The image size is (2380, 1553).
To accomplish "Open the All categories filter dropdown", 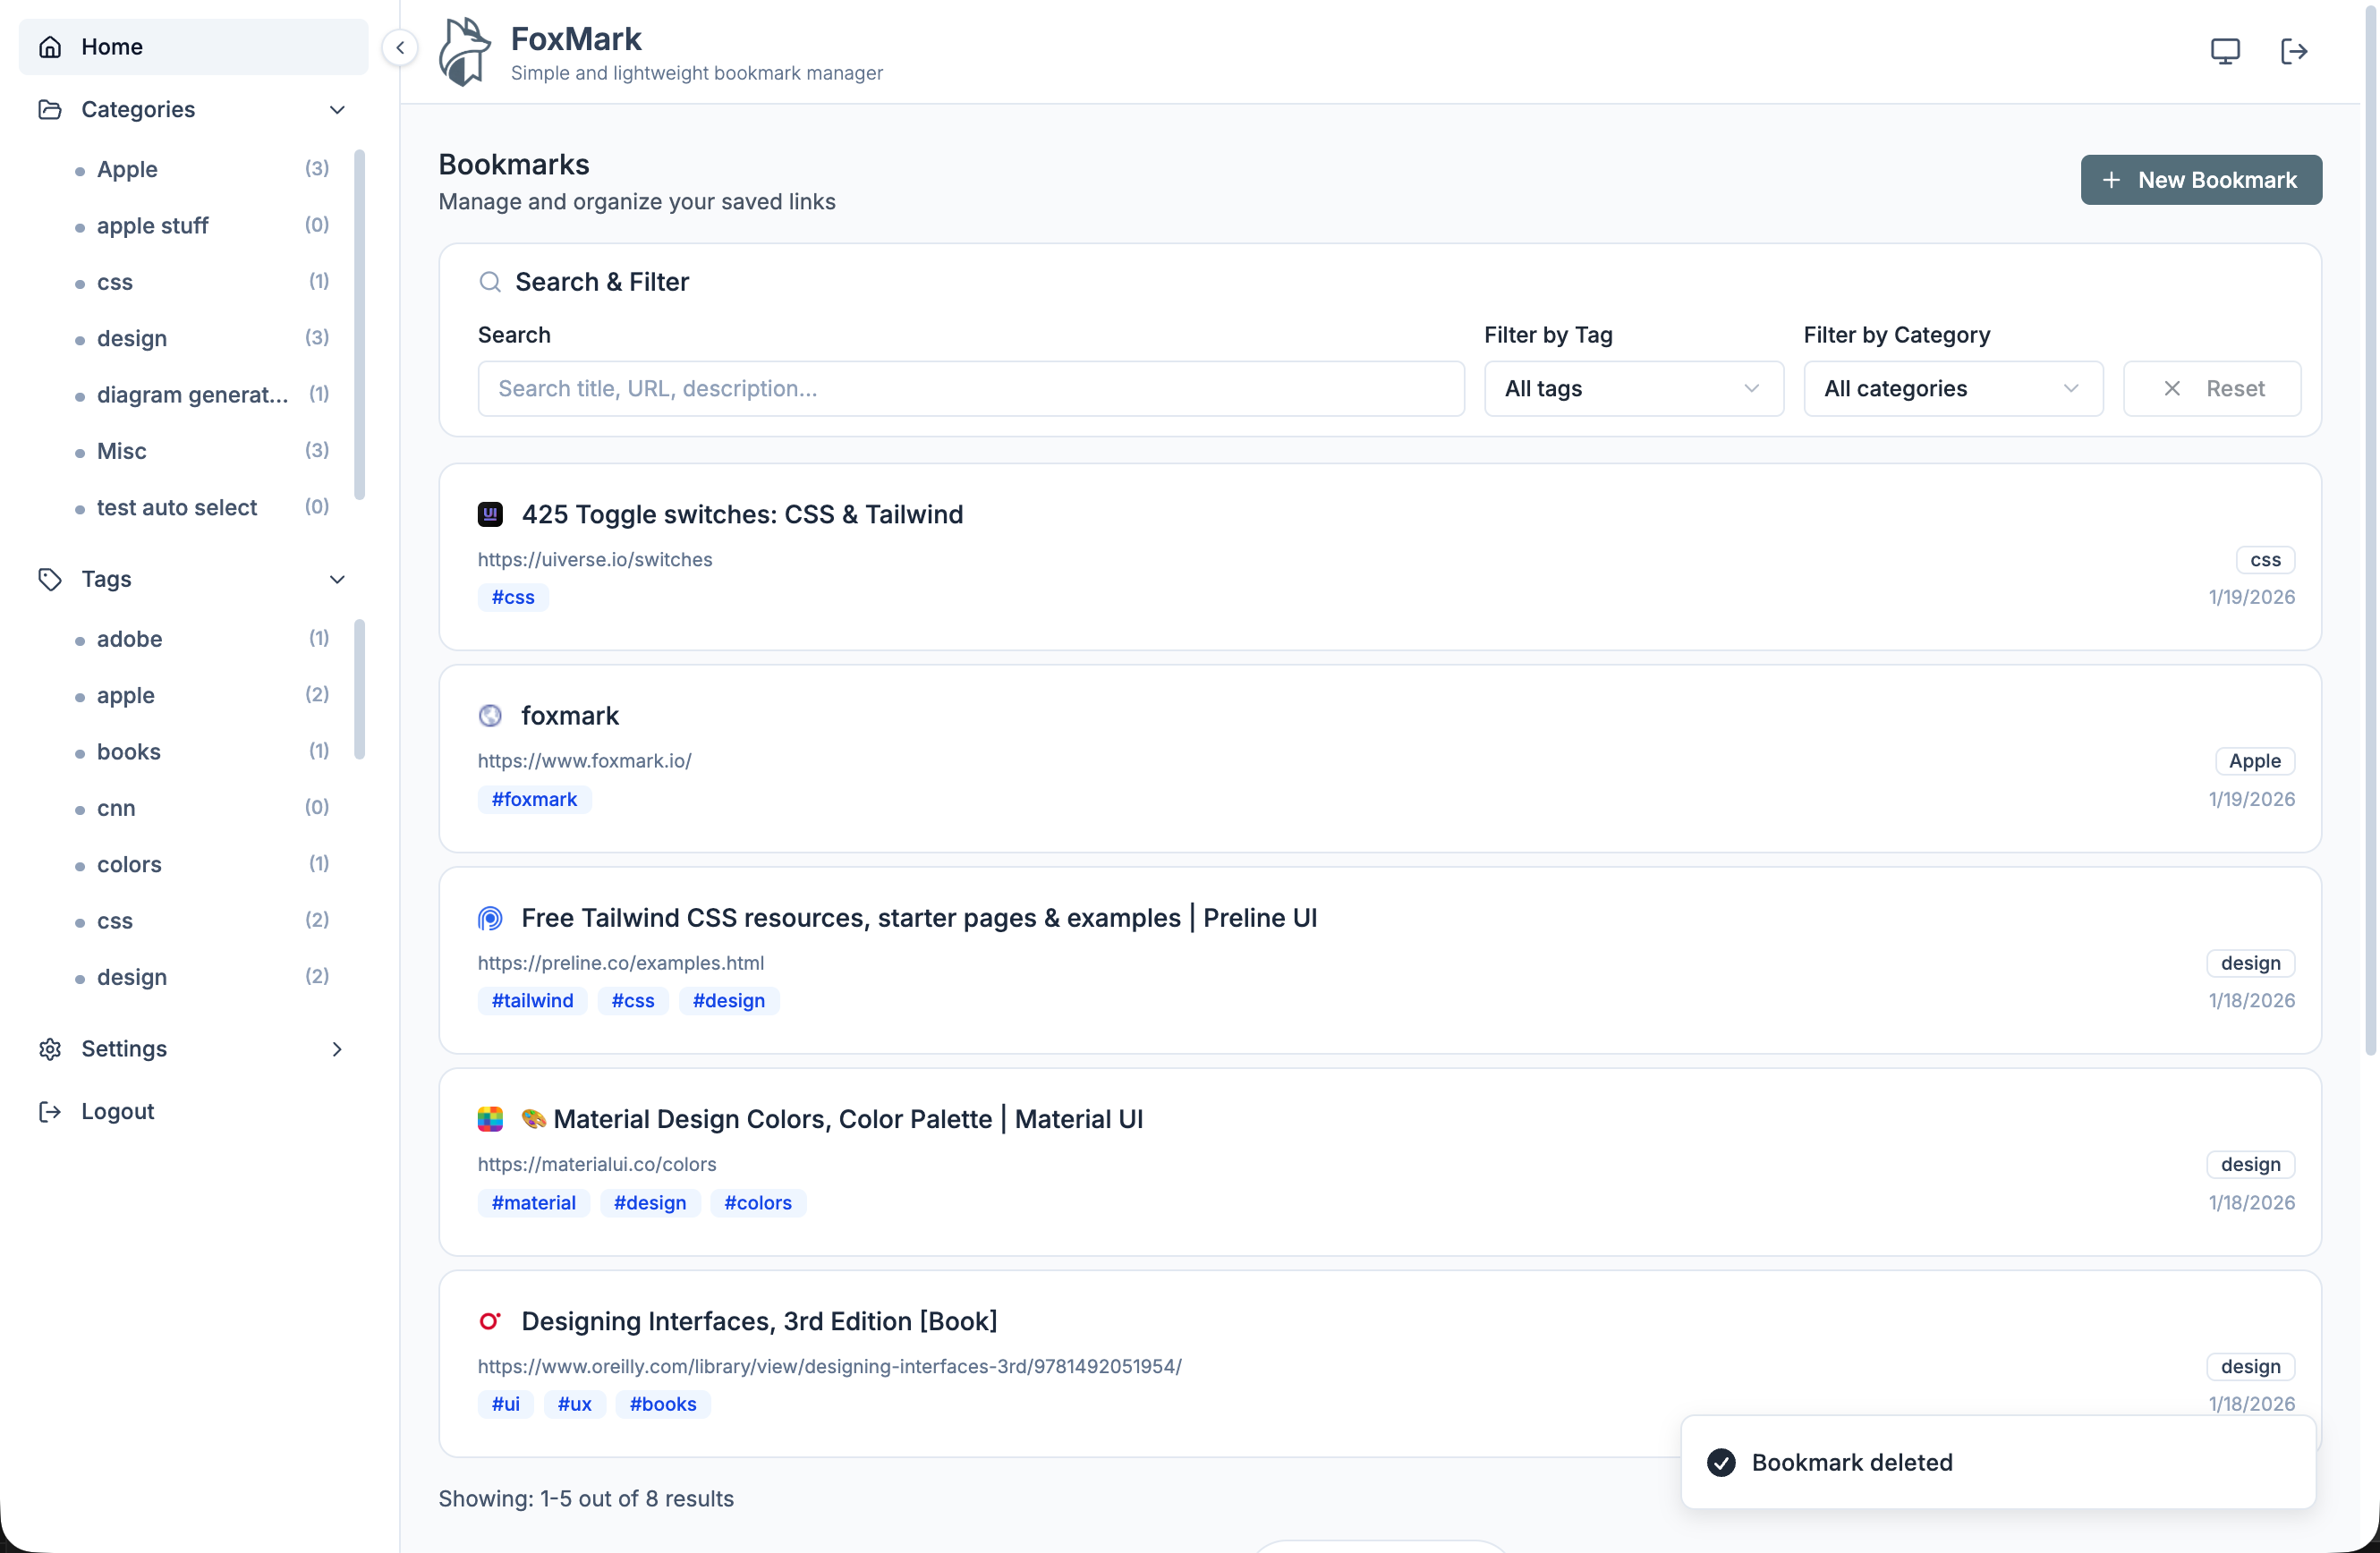I will tap(1952, 389).
